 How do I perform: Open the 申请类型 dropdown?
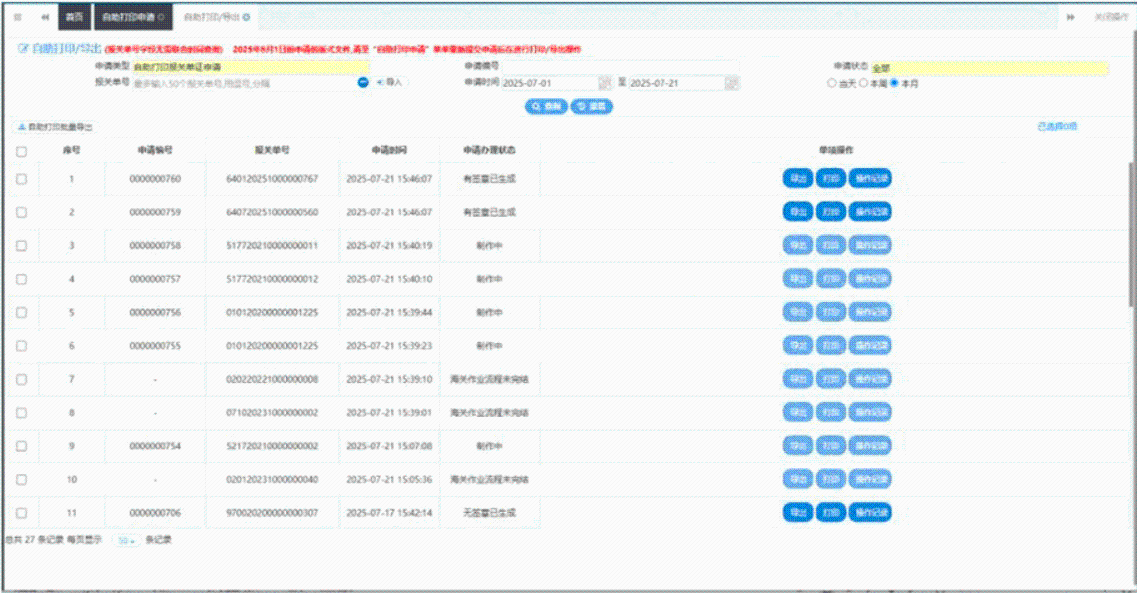point(250,67)
